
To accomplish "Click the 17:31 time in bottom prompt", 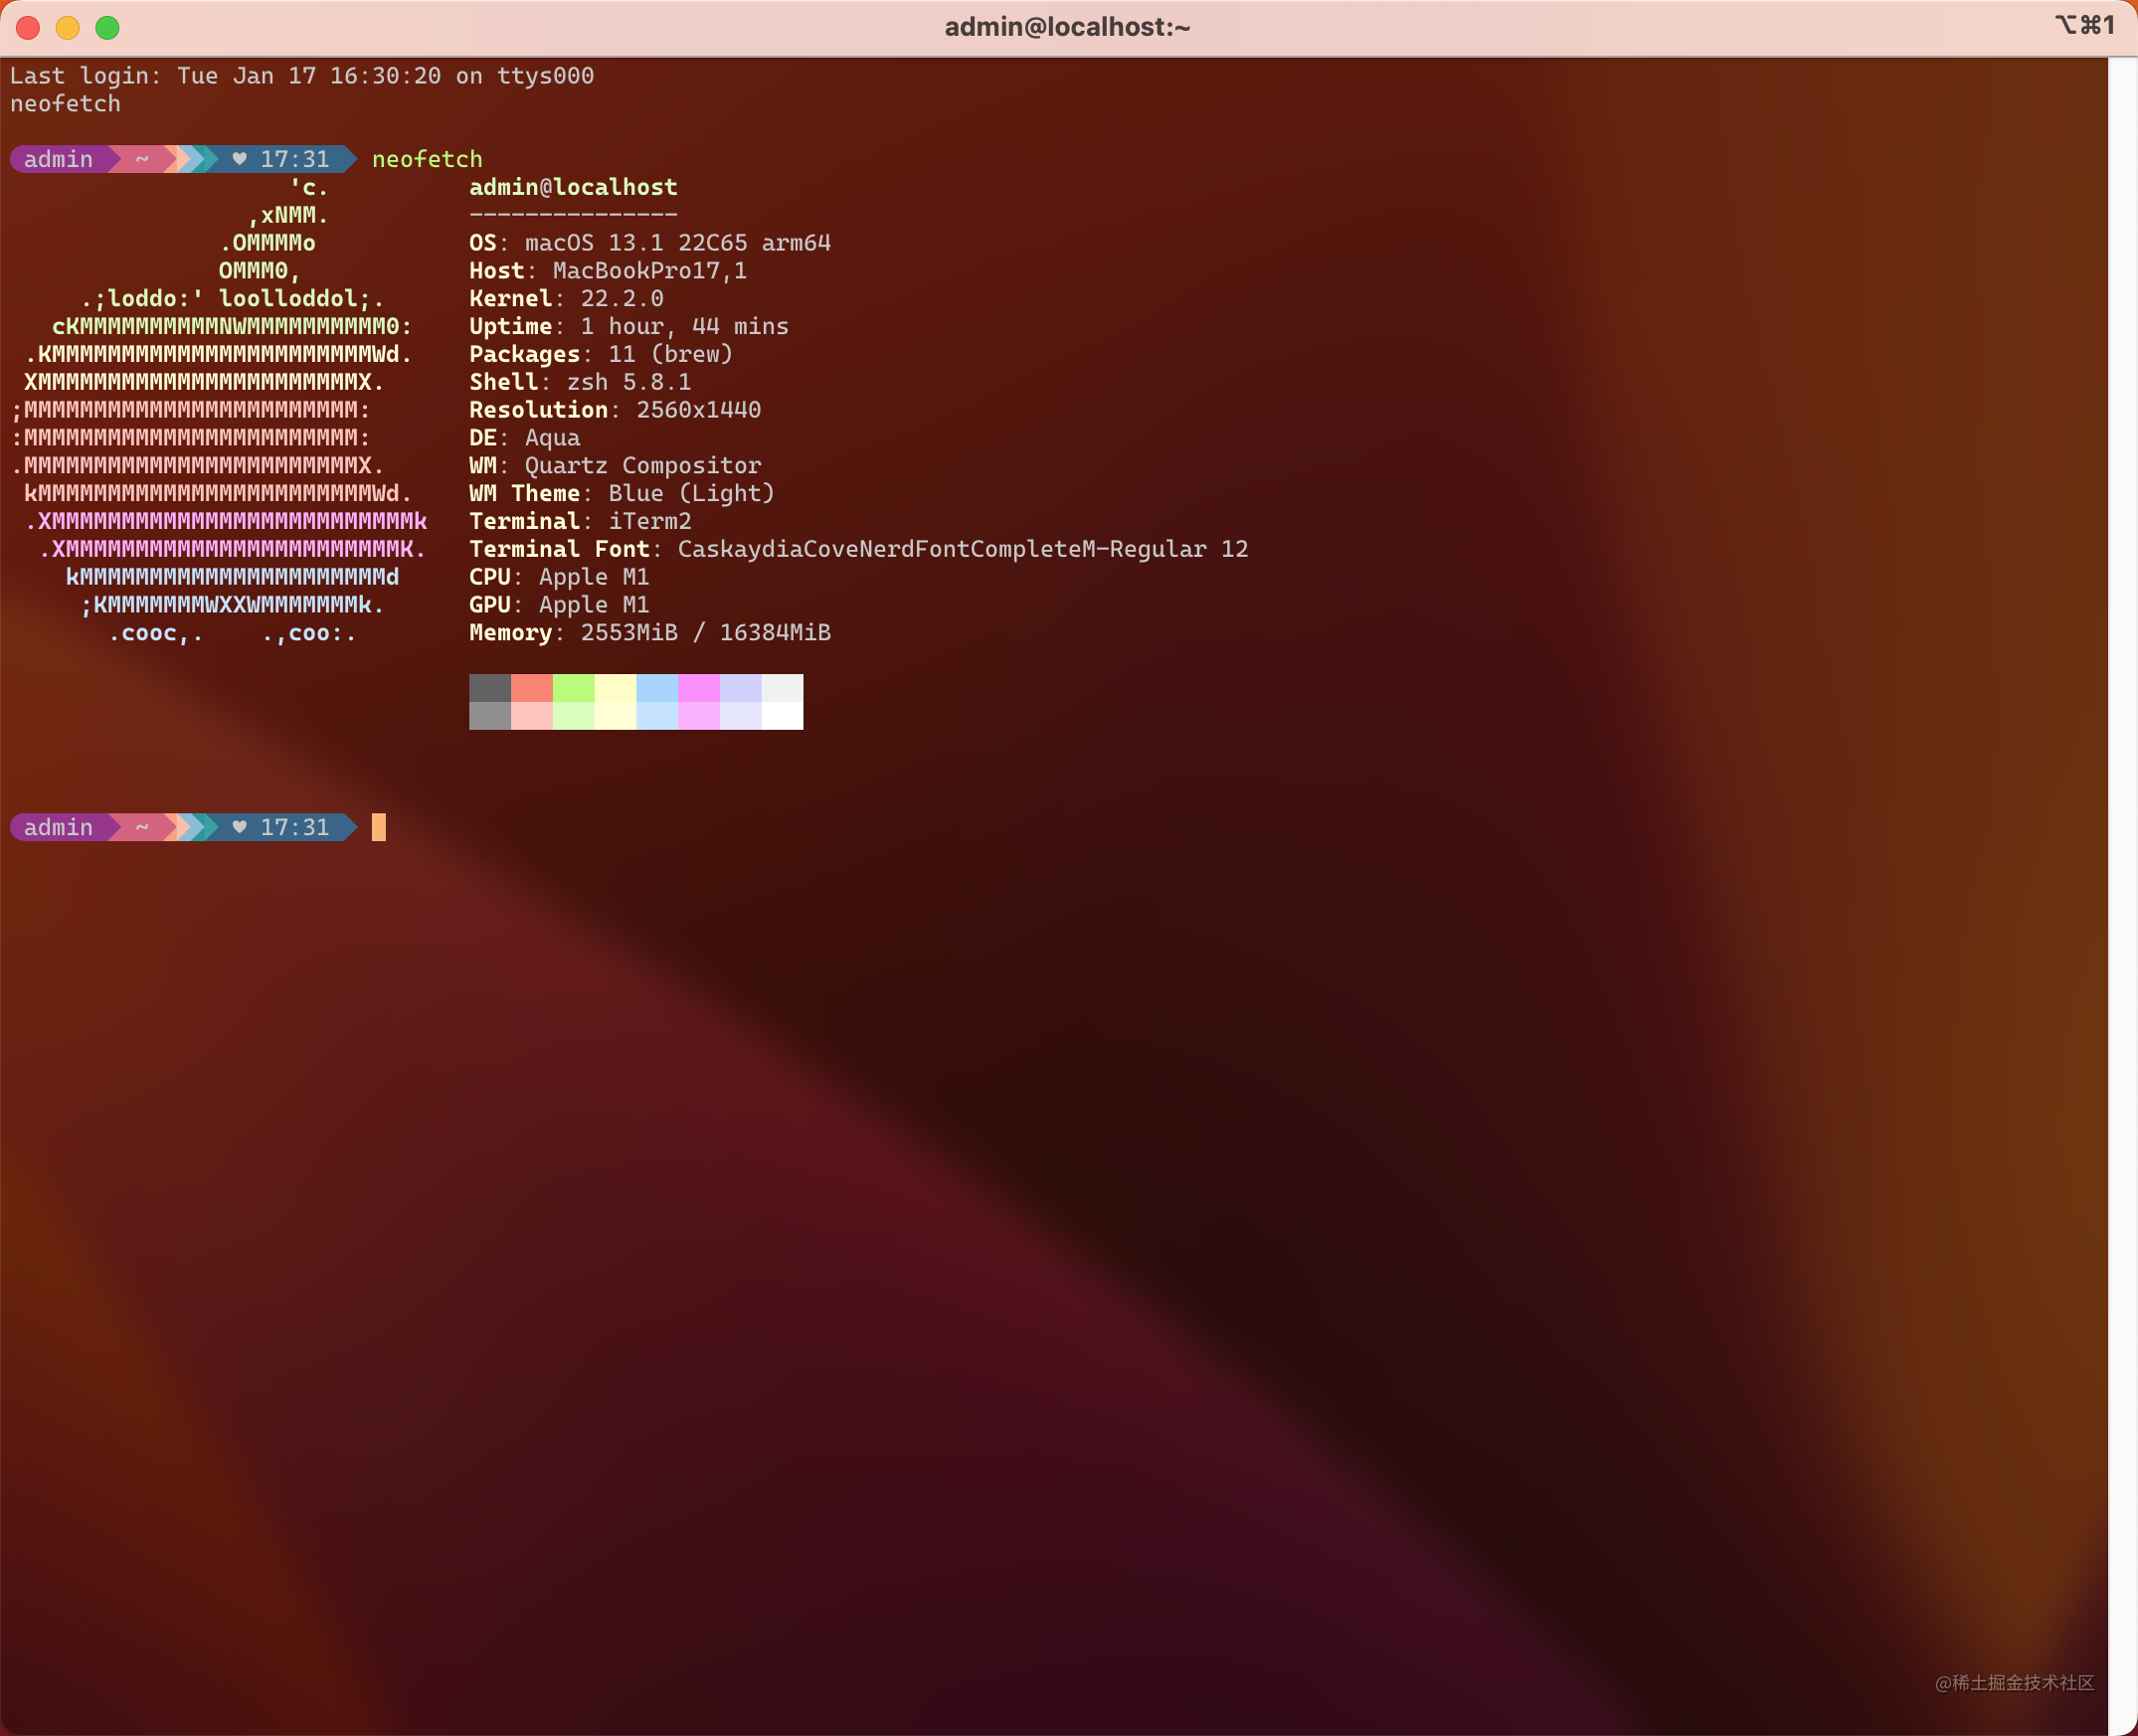I will click(x=295, y=827).
